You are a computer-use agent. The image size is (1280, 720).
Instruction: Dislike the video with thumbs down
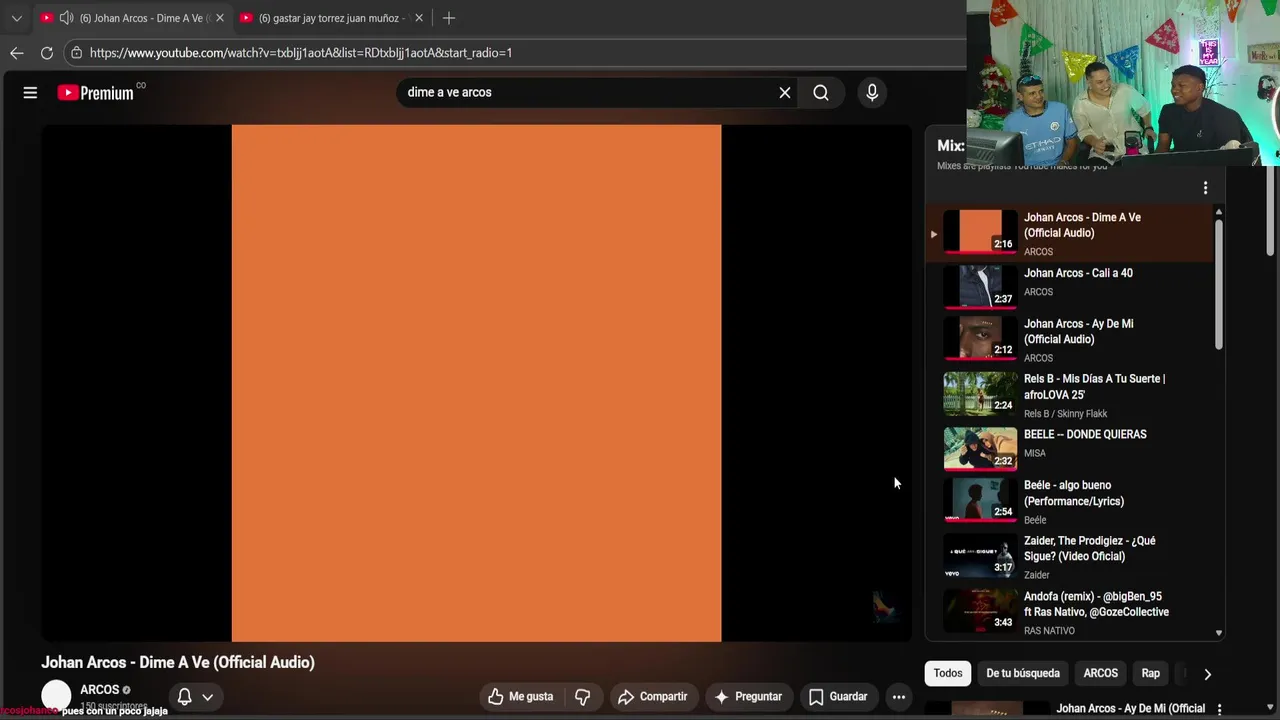583,697
